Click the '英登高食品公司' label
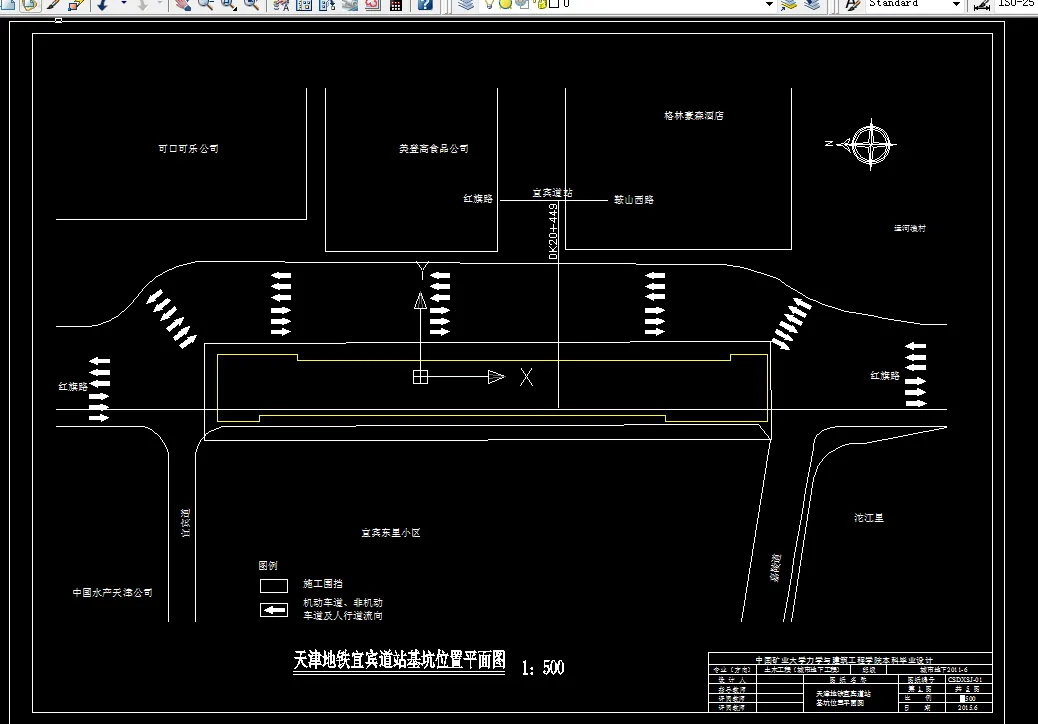The width and height of the screenshot is (1038, 724). [x=434, y=149]
